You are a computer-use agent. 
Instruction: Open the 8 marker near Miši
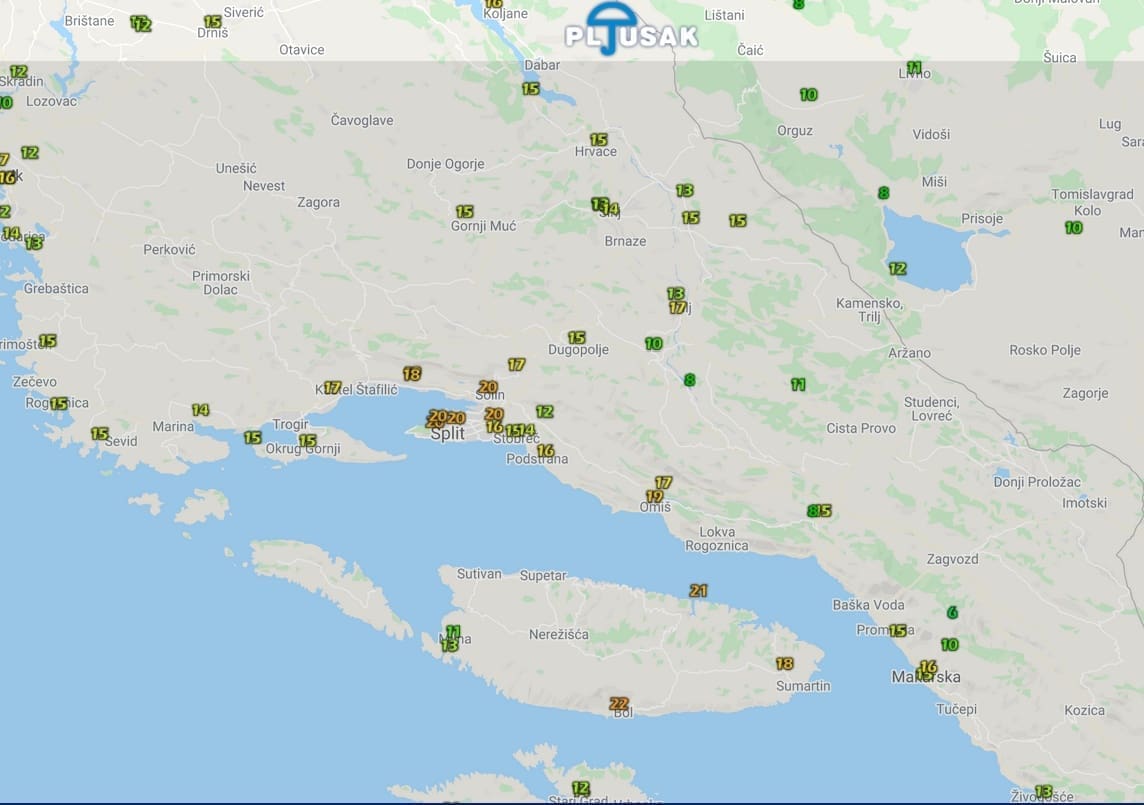pyautogui.click(x=883, y=193)
